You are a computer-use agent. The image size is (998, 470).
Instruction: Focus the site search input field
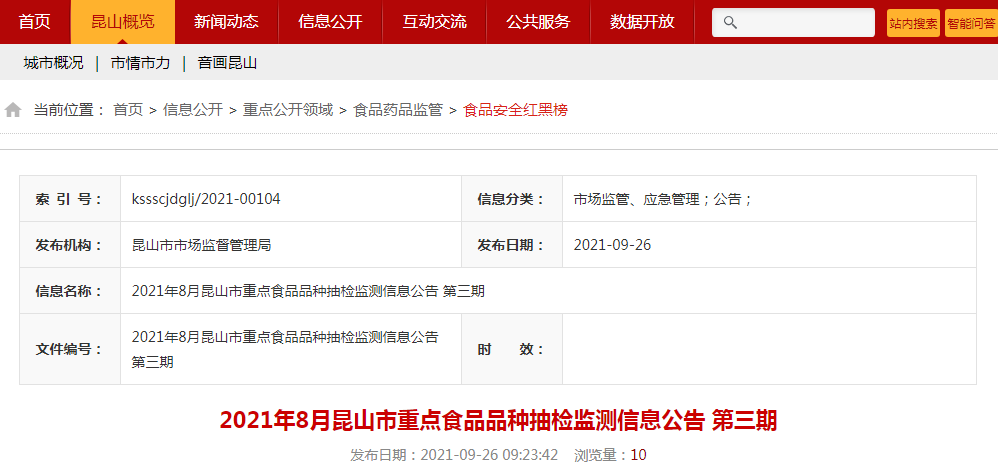pyautogui.click(x=793, y=23)
